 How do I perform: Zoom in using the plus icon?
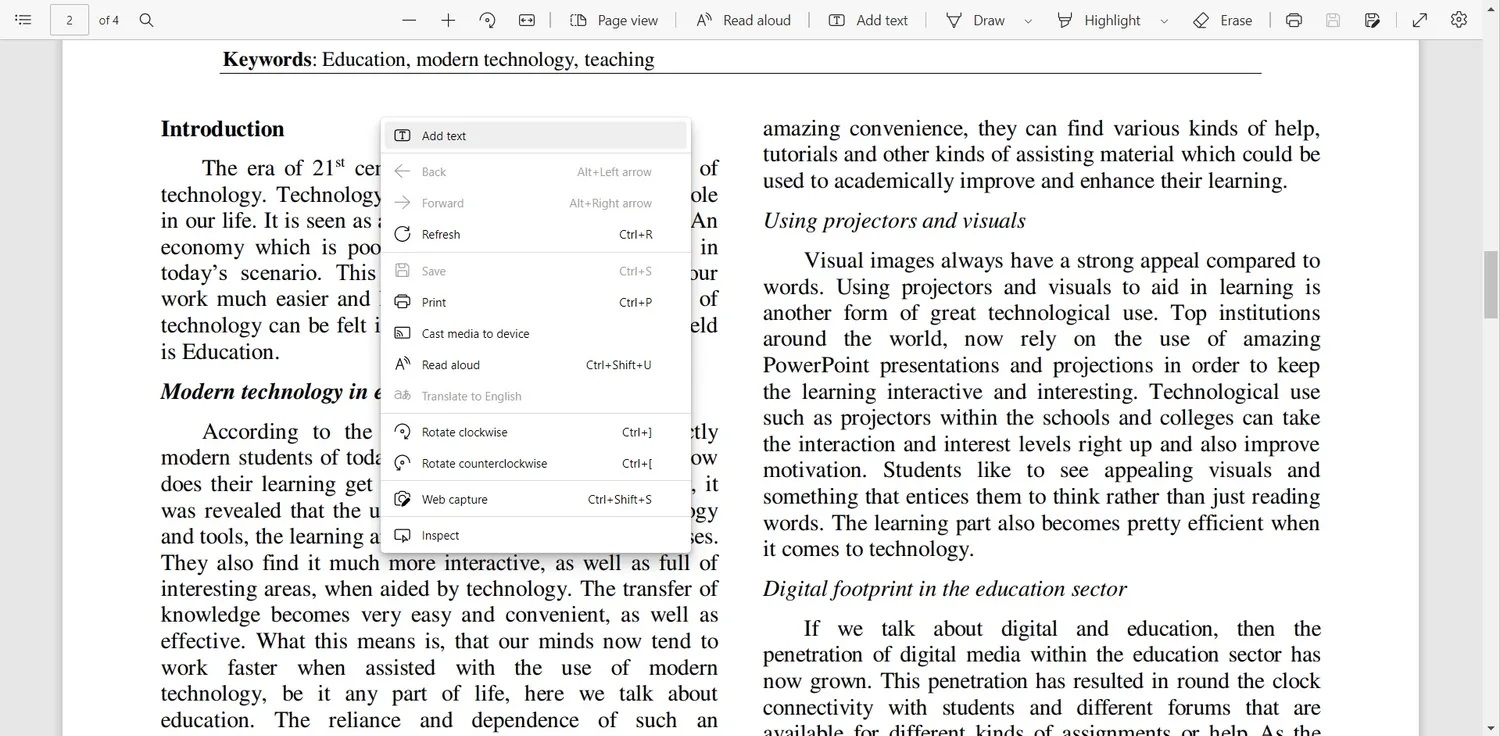(x=448, y=20)
